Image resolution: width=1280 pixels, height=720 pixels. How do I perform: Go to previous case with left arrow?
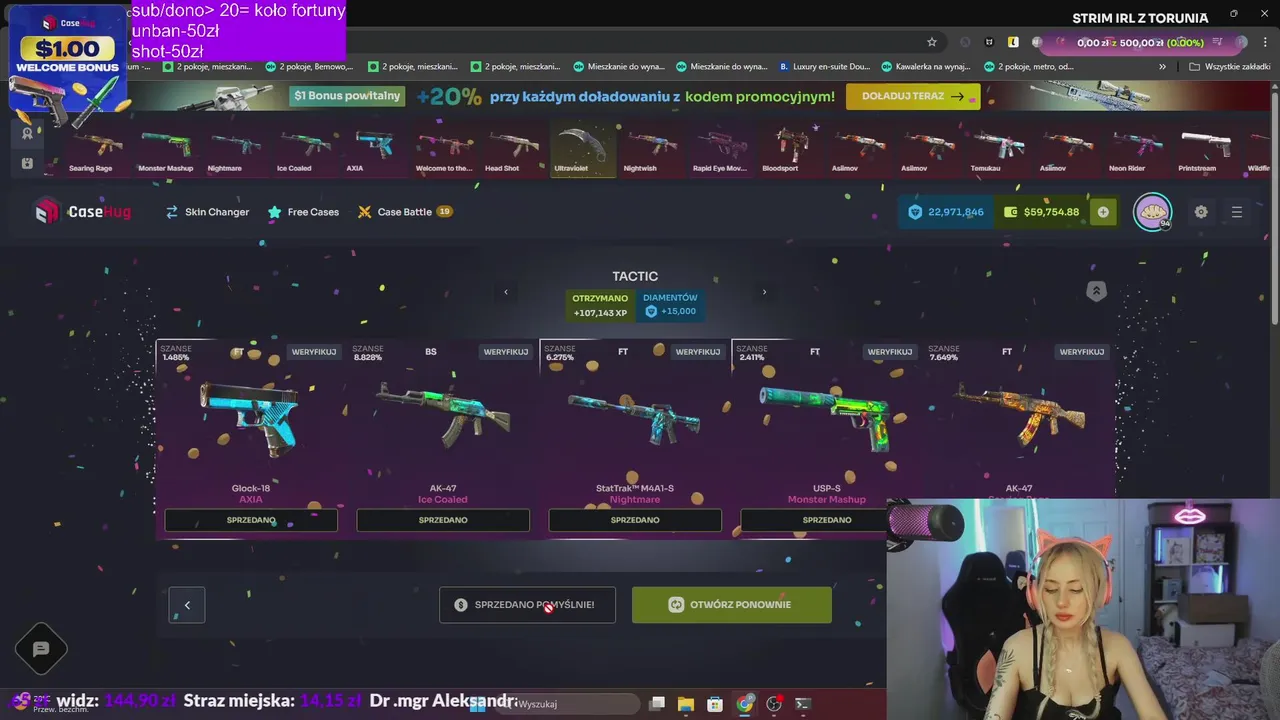[506, 292]
